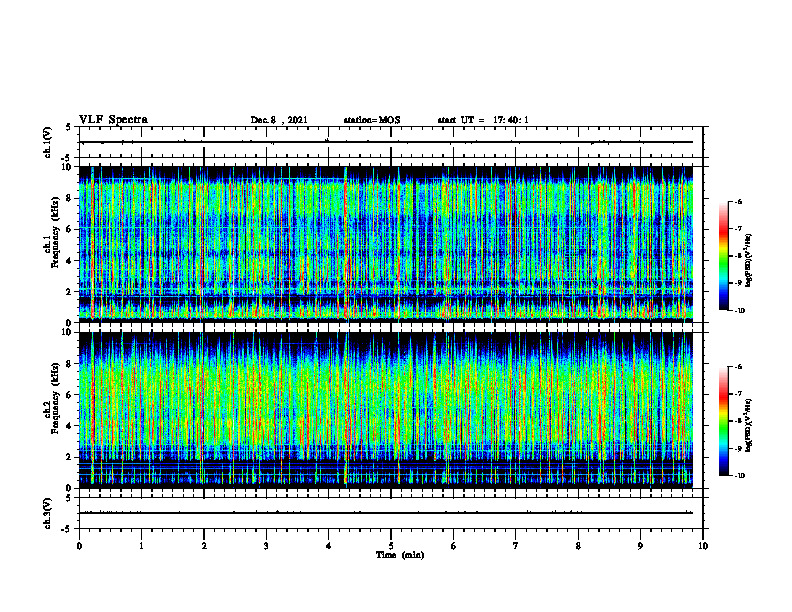792x612 pixels.
Task: Click the "station=MOS" label
Action: pos(372,120)
